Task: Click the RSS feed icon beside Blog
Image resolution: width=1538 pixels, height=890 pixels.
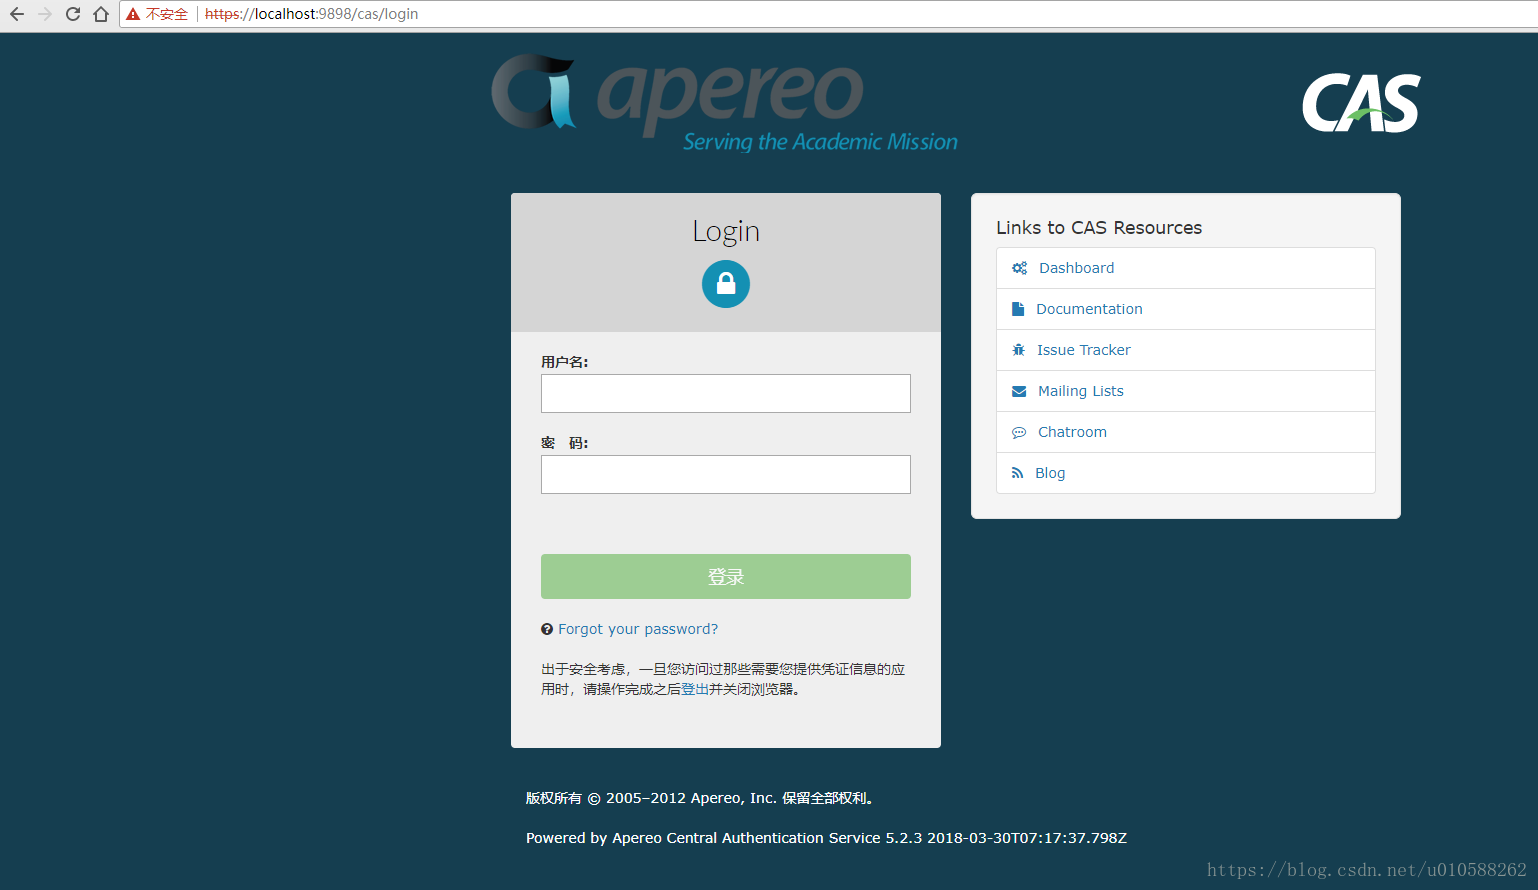Action: pyautogui.click(x=1017, y=473)
